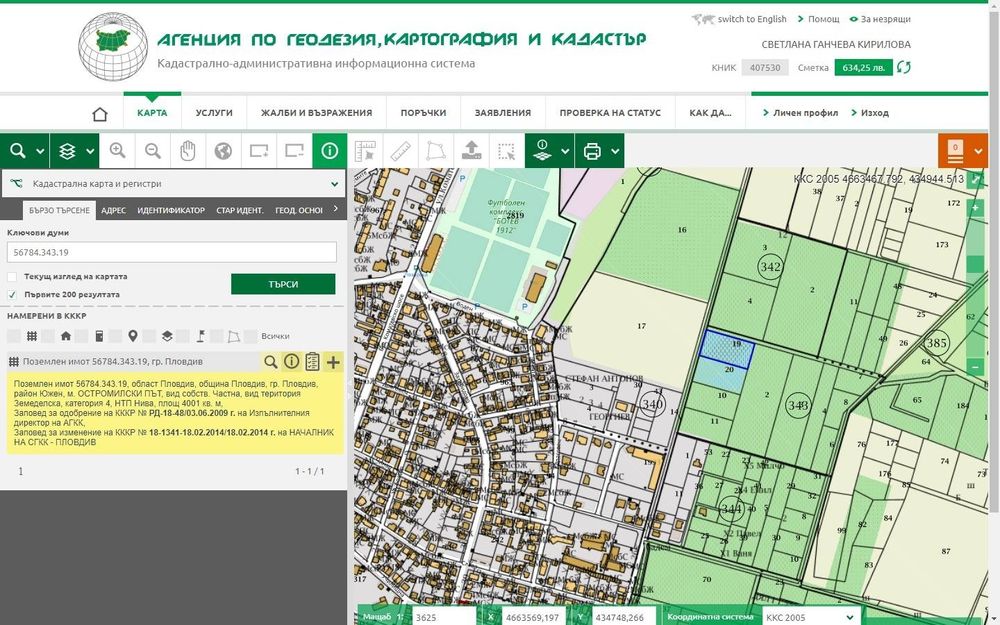The height and width of the screenshot is (625, 1000).
Task: Open the 'ПОРЪЧКИ' menu item
Action: [x=423, y=113]
